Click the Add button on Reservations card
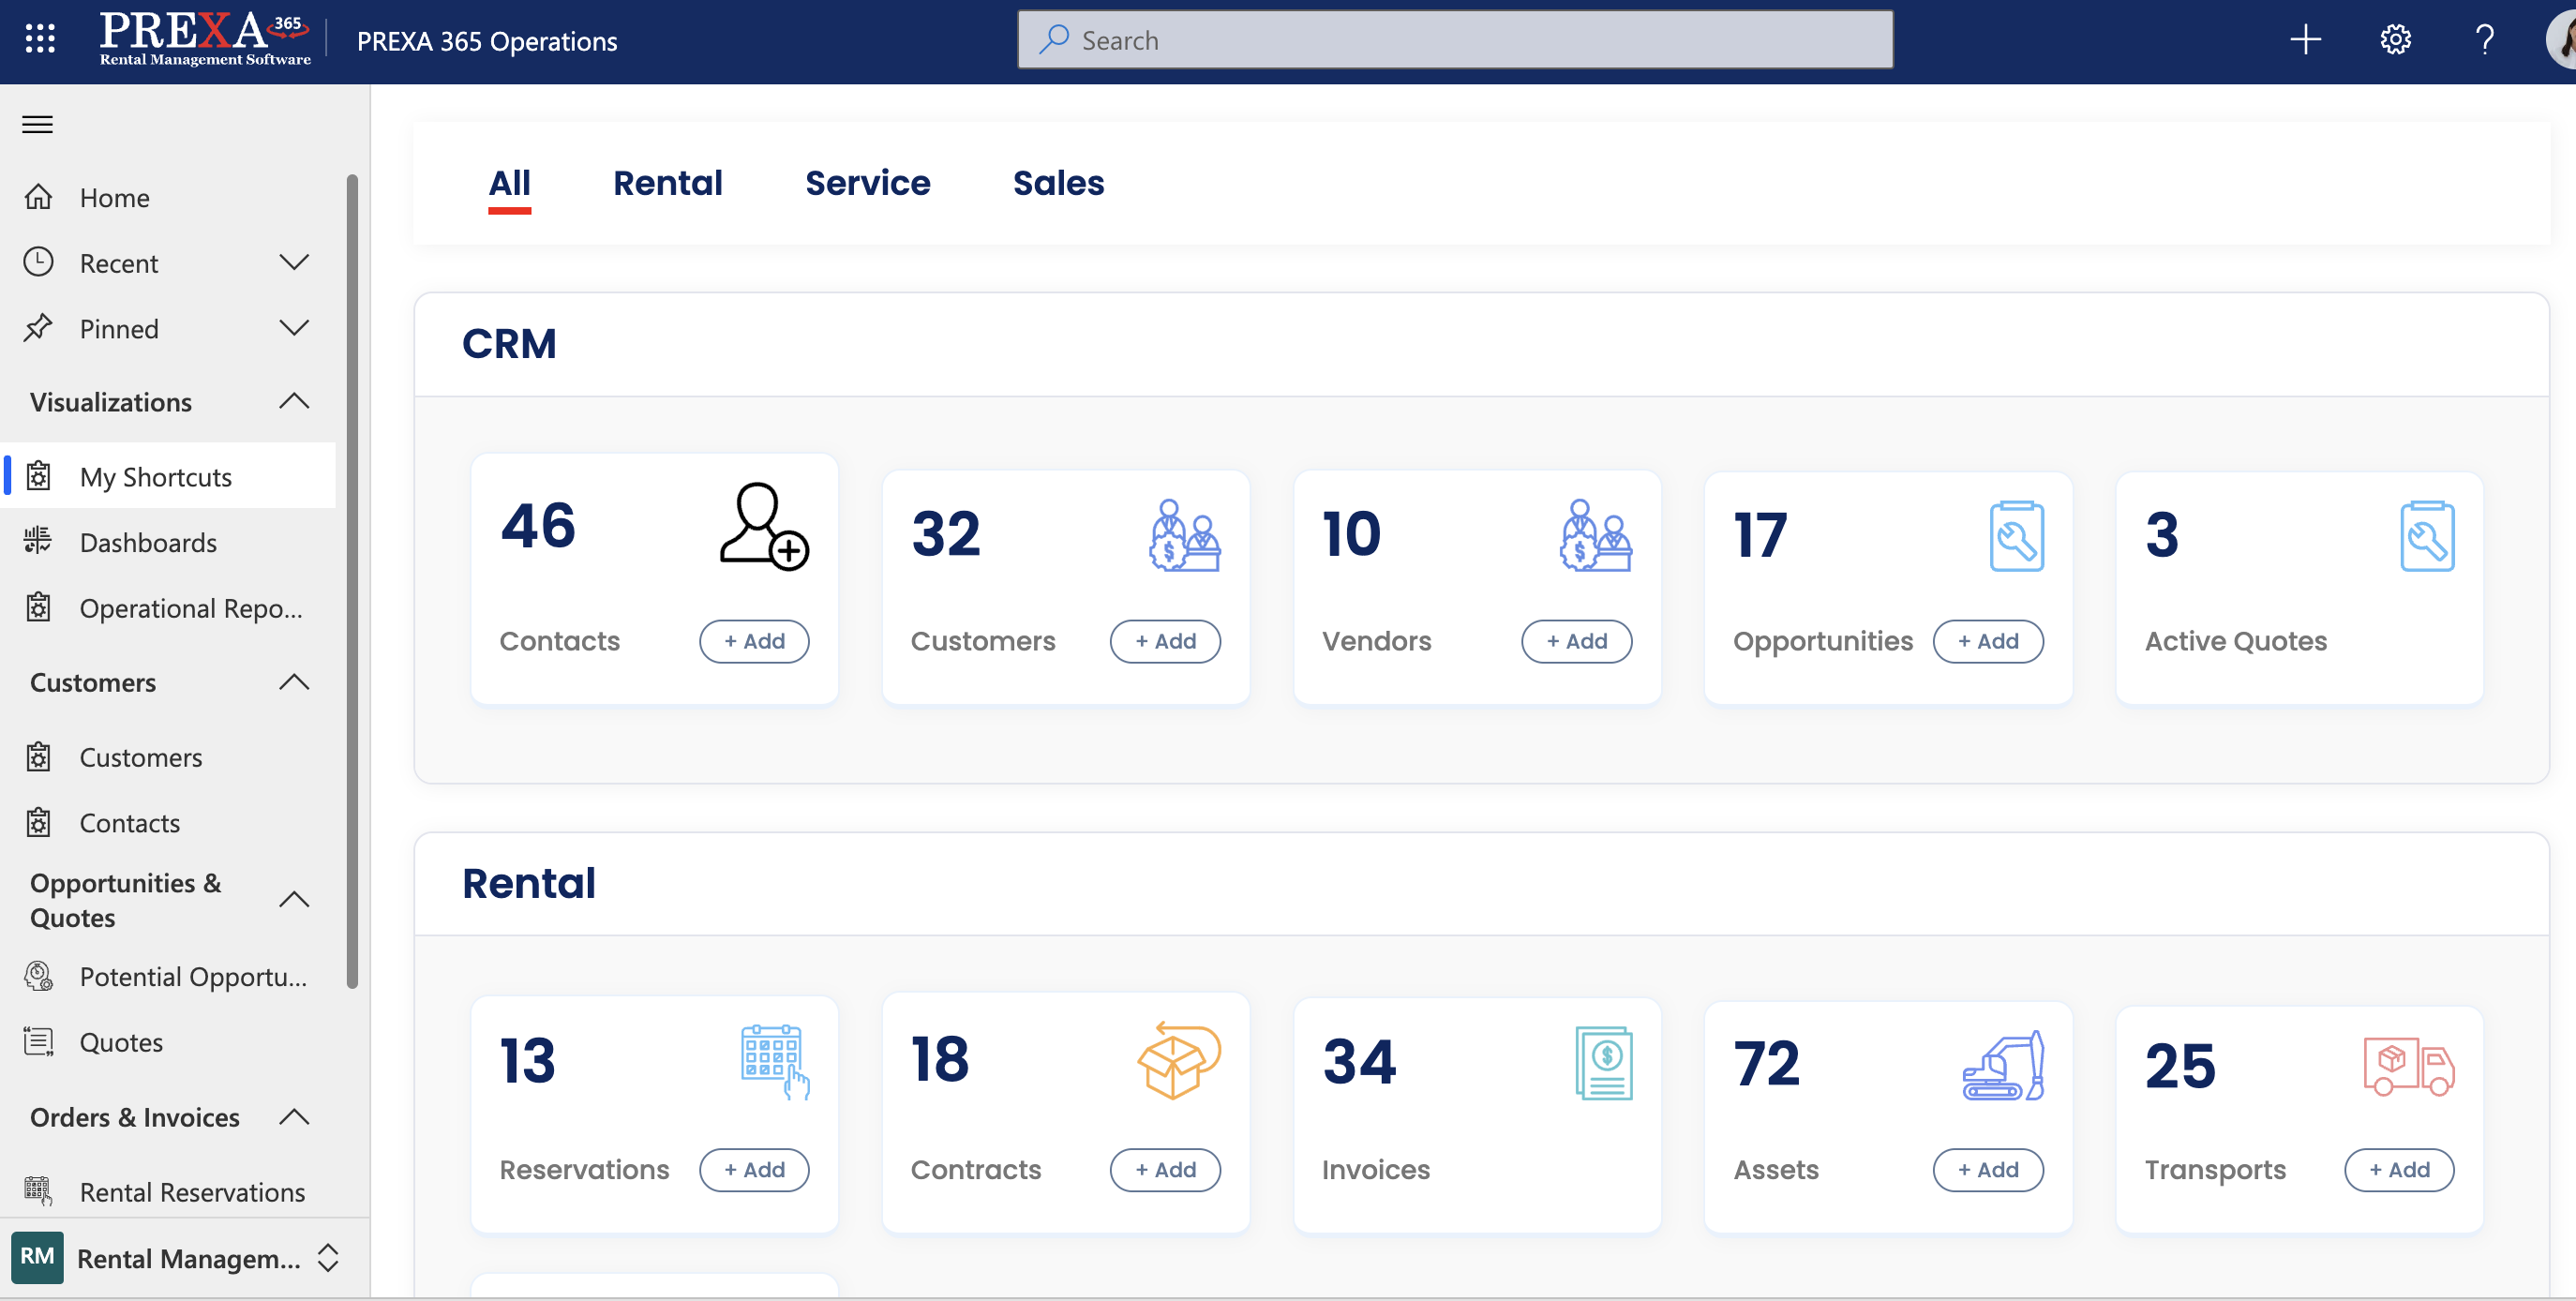 pos(753,1169)
